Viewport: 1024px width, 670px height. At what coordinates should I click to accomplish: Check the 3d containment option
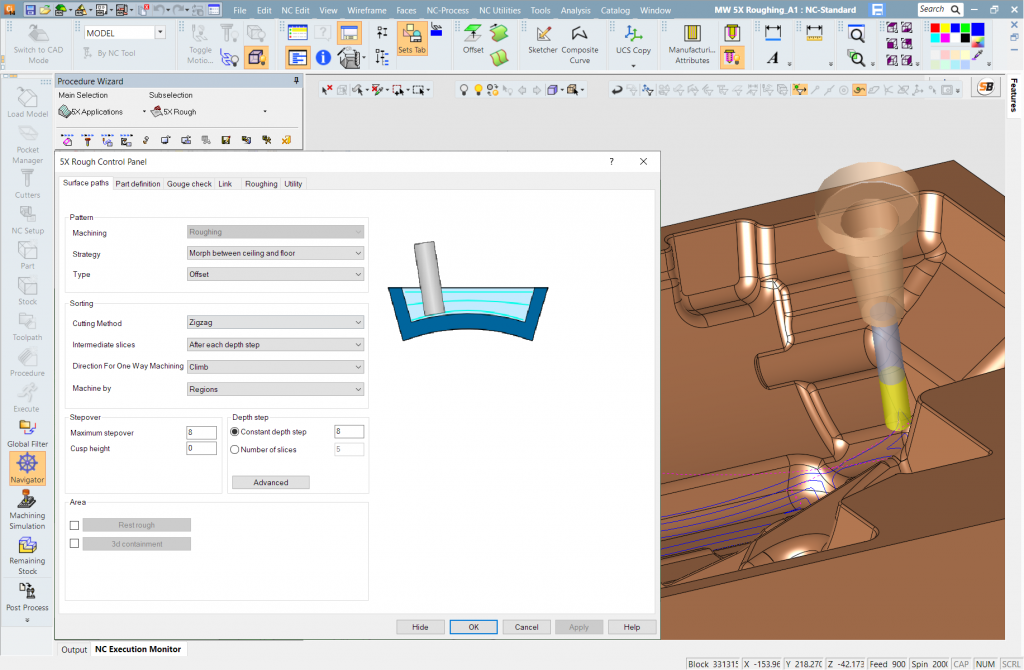(74, 543)
